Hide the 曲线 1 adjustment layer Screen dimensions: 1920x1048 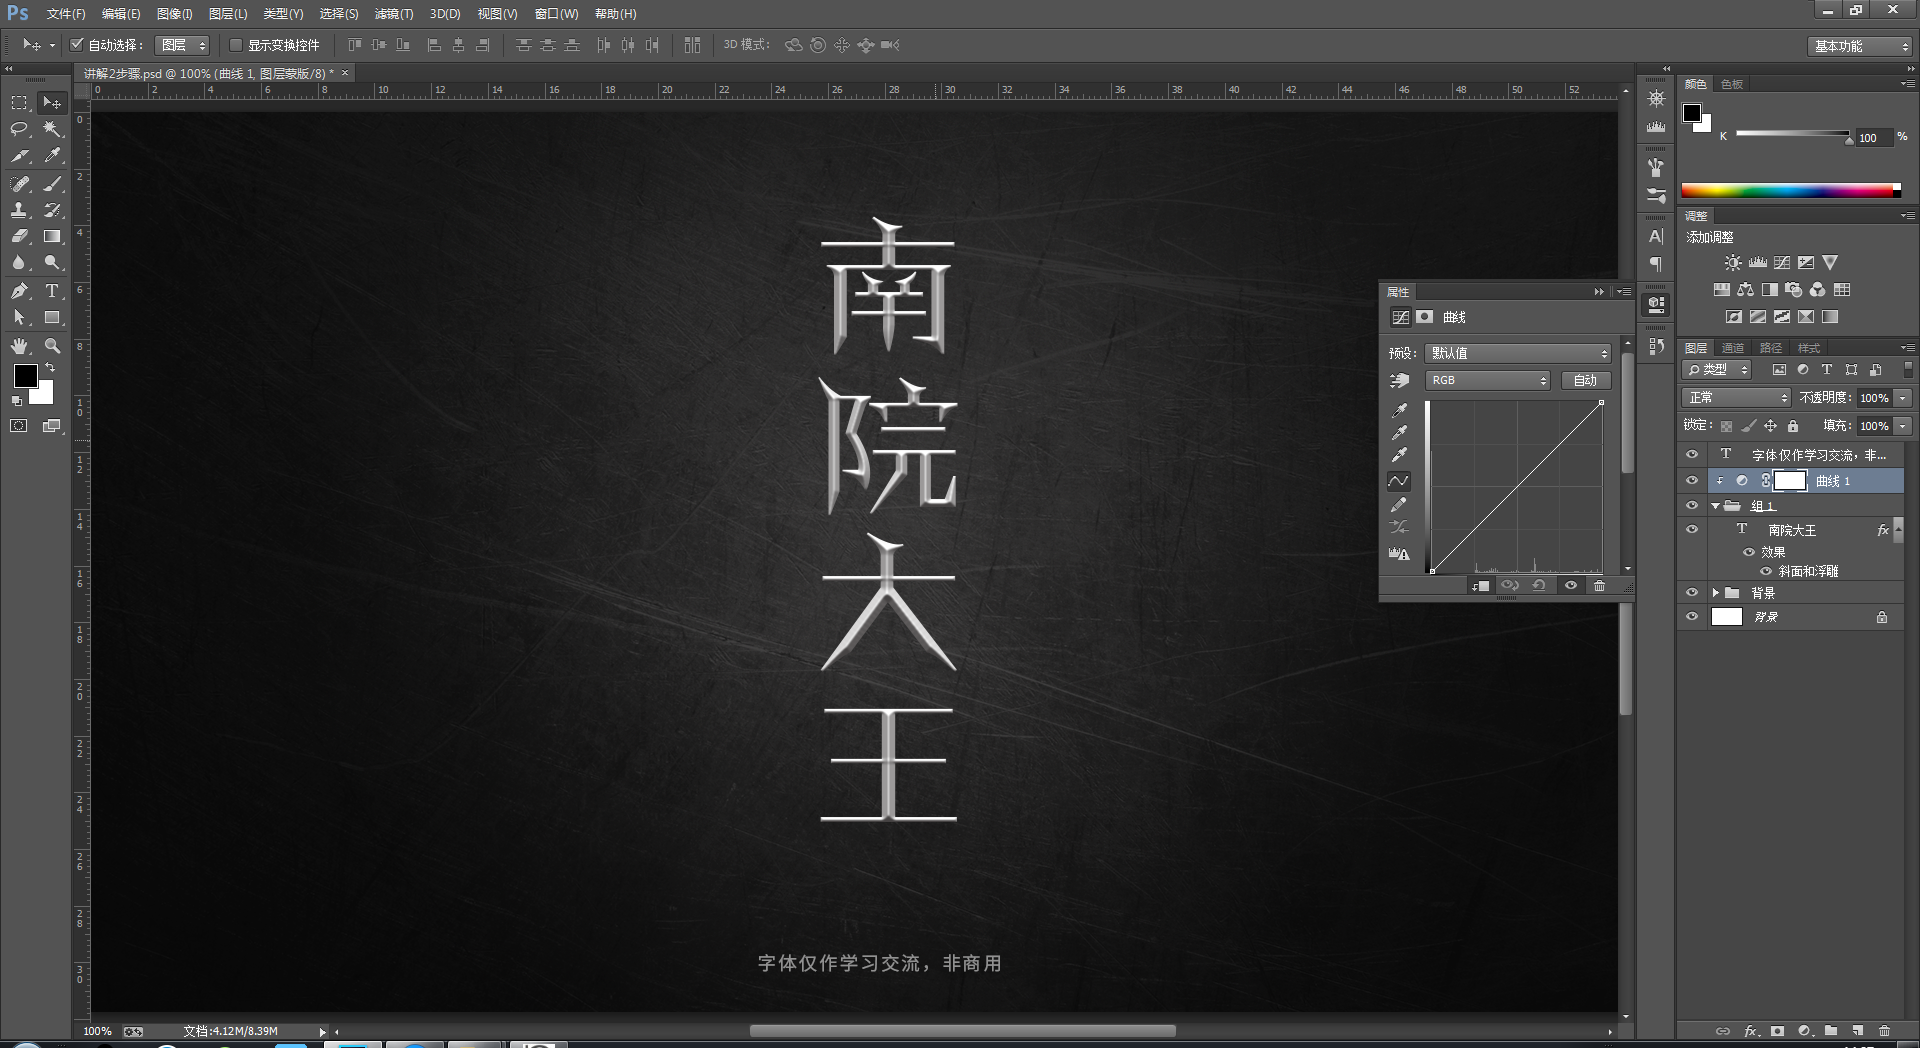tap(1692, 481)
